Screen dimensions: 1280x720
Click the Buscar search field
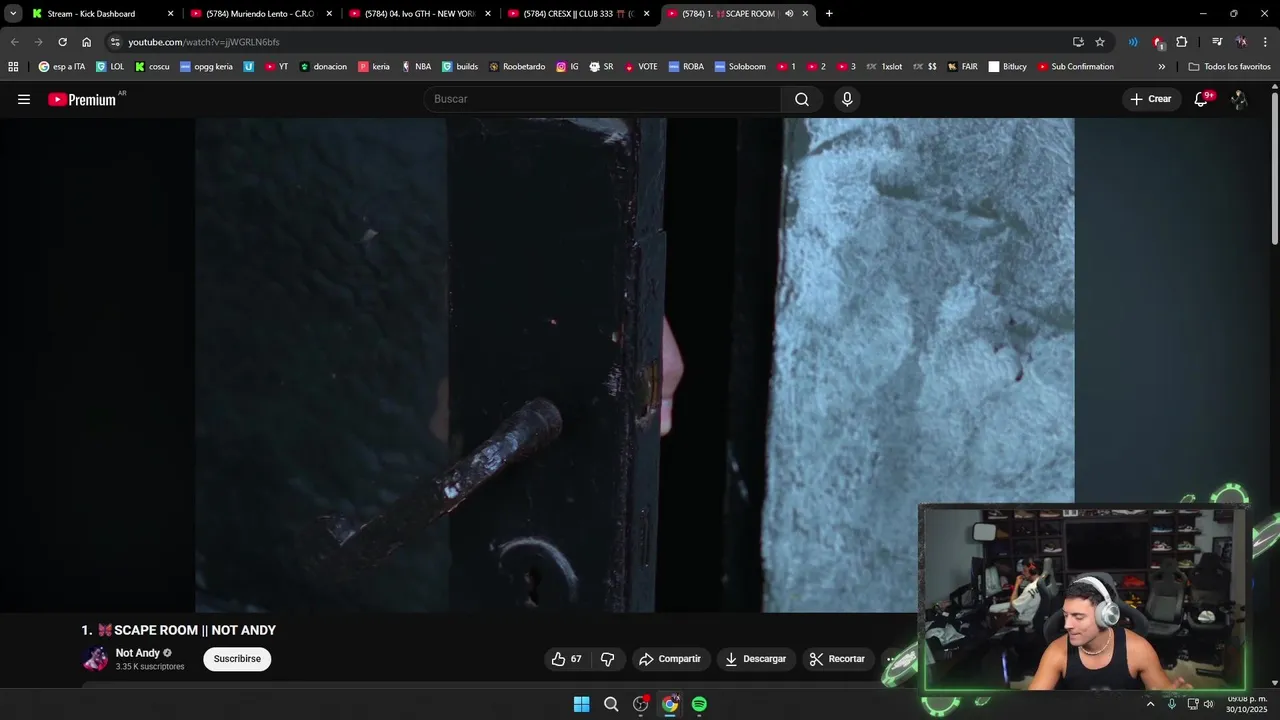click(603, 99)
